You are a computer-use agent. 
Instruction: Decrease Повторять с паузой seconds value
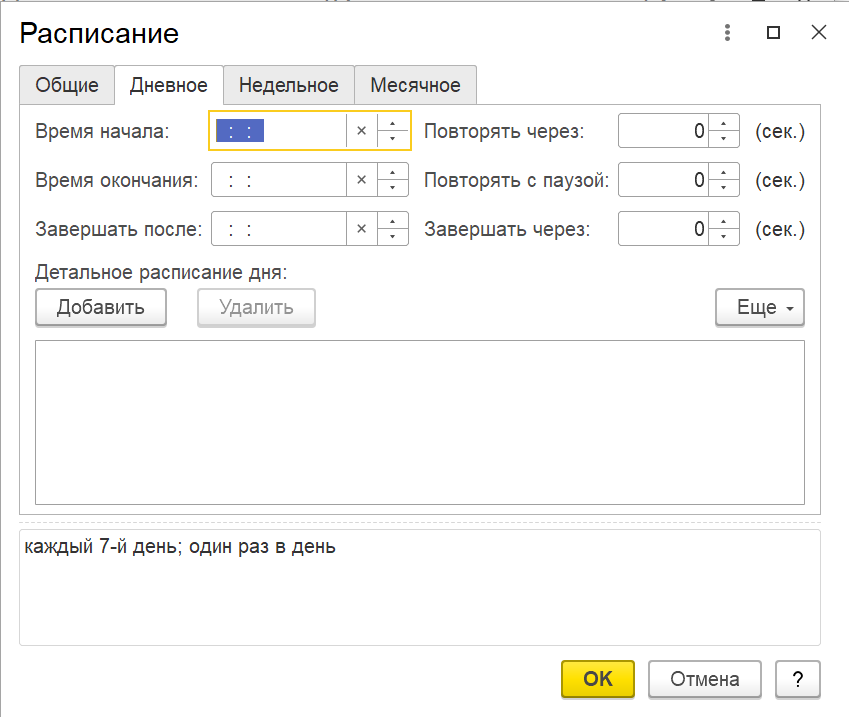[724, 188]
